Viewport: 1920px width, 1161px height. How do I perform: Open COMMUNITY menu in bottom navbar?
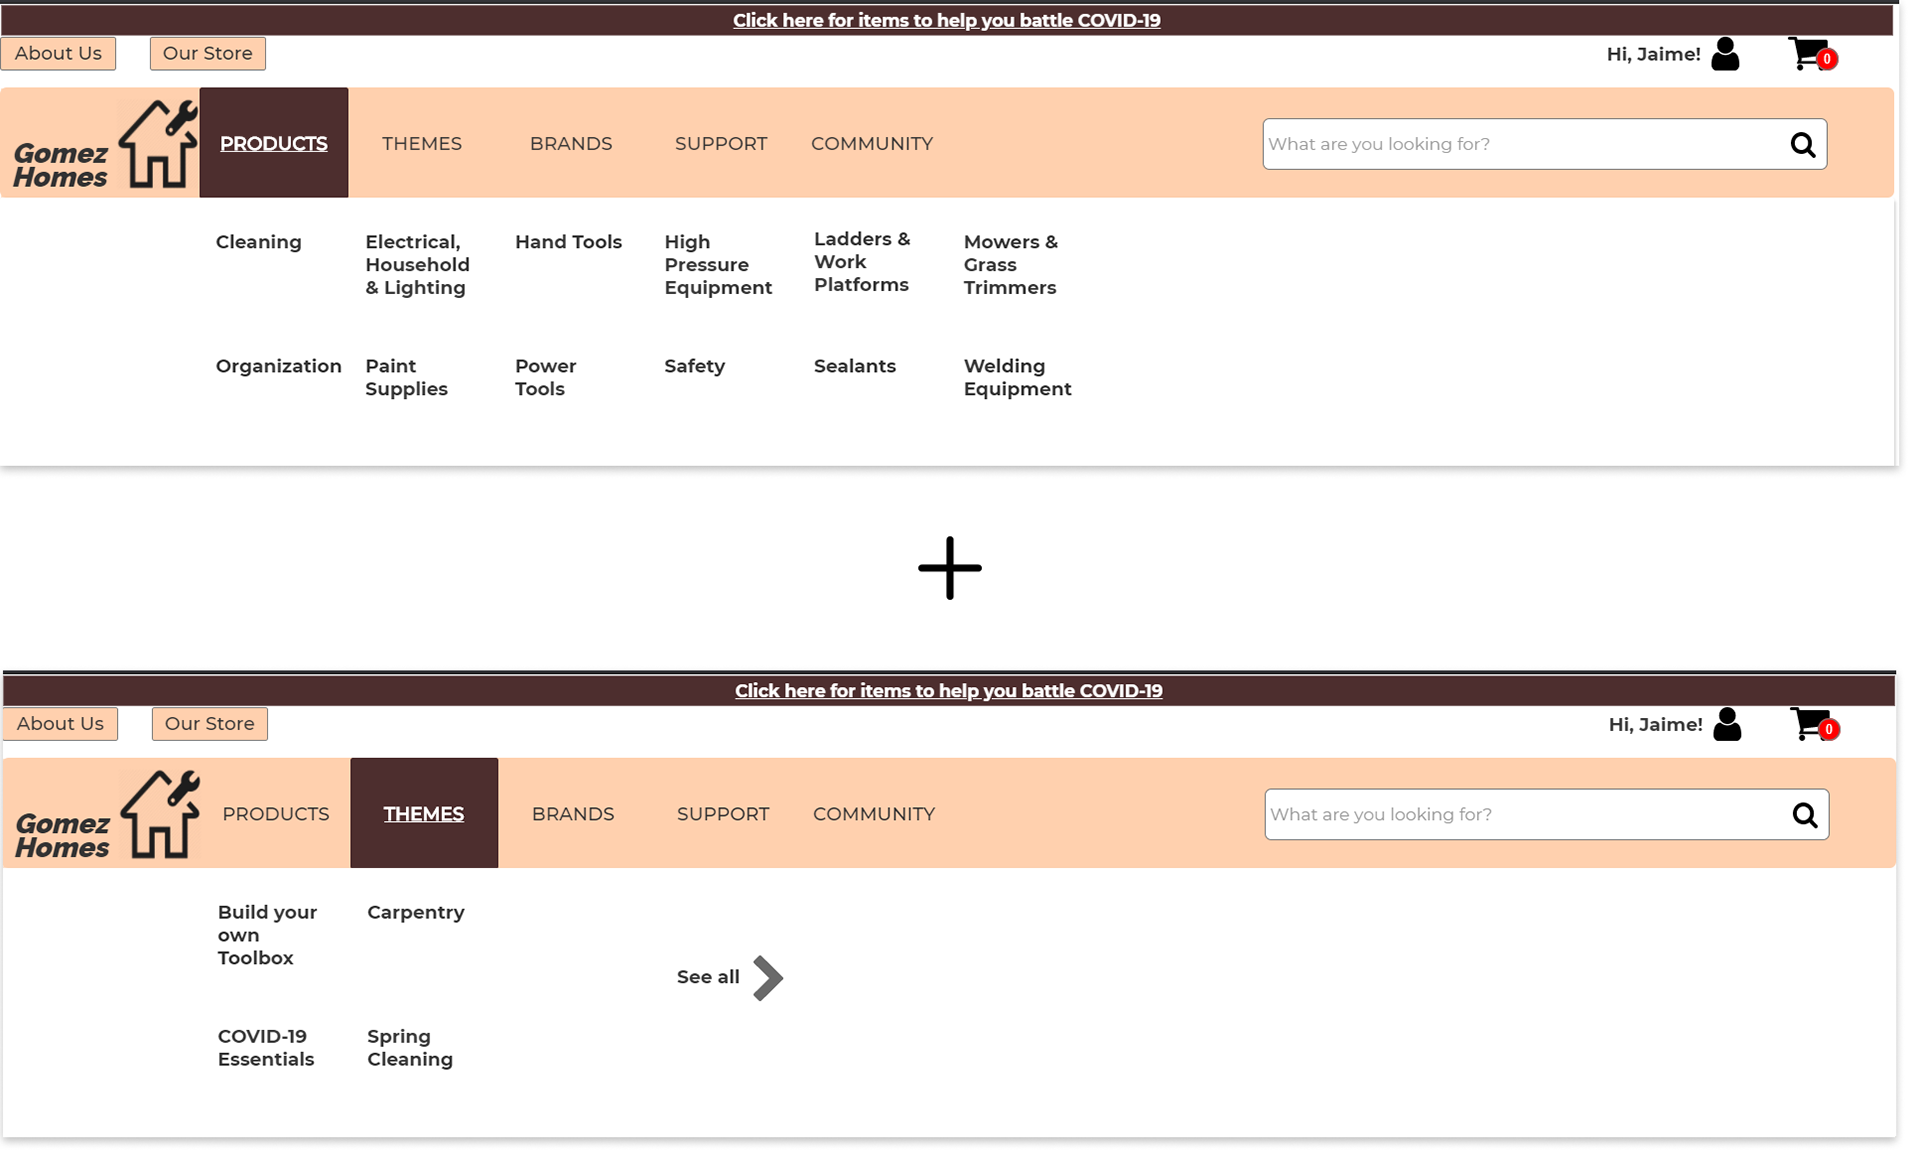tap(874, 813)
